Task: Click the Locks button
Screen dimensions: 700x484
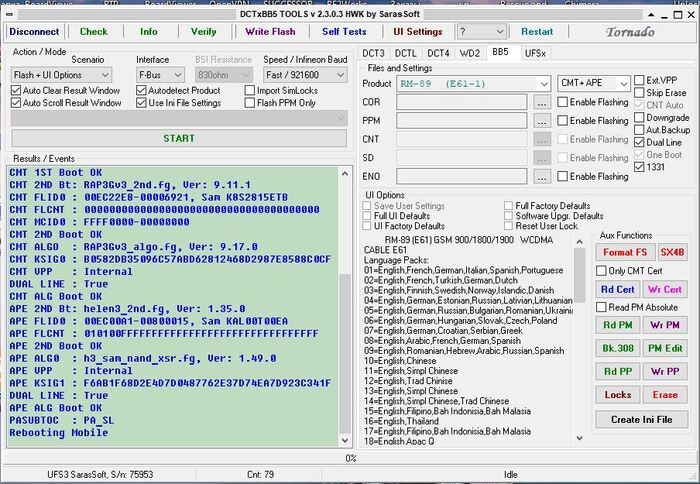Action: pyautogui.click(x=618, y=395)
